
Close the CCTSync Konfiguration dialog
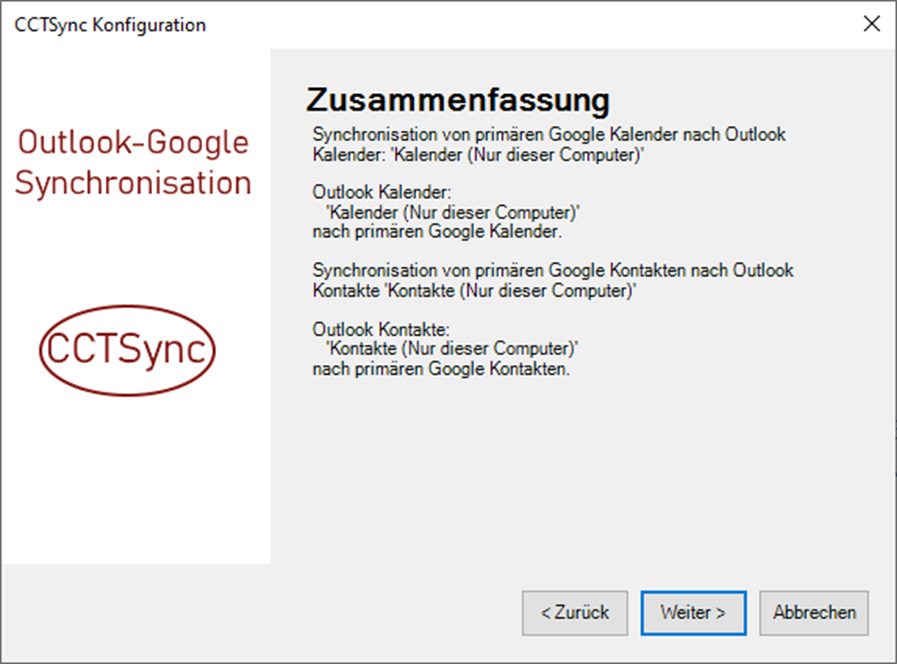[x=872, y=24]
